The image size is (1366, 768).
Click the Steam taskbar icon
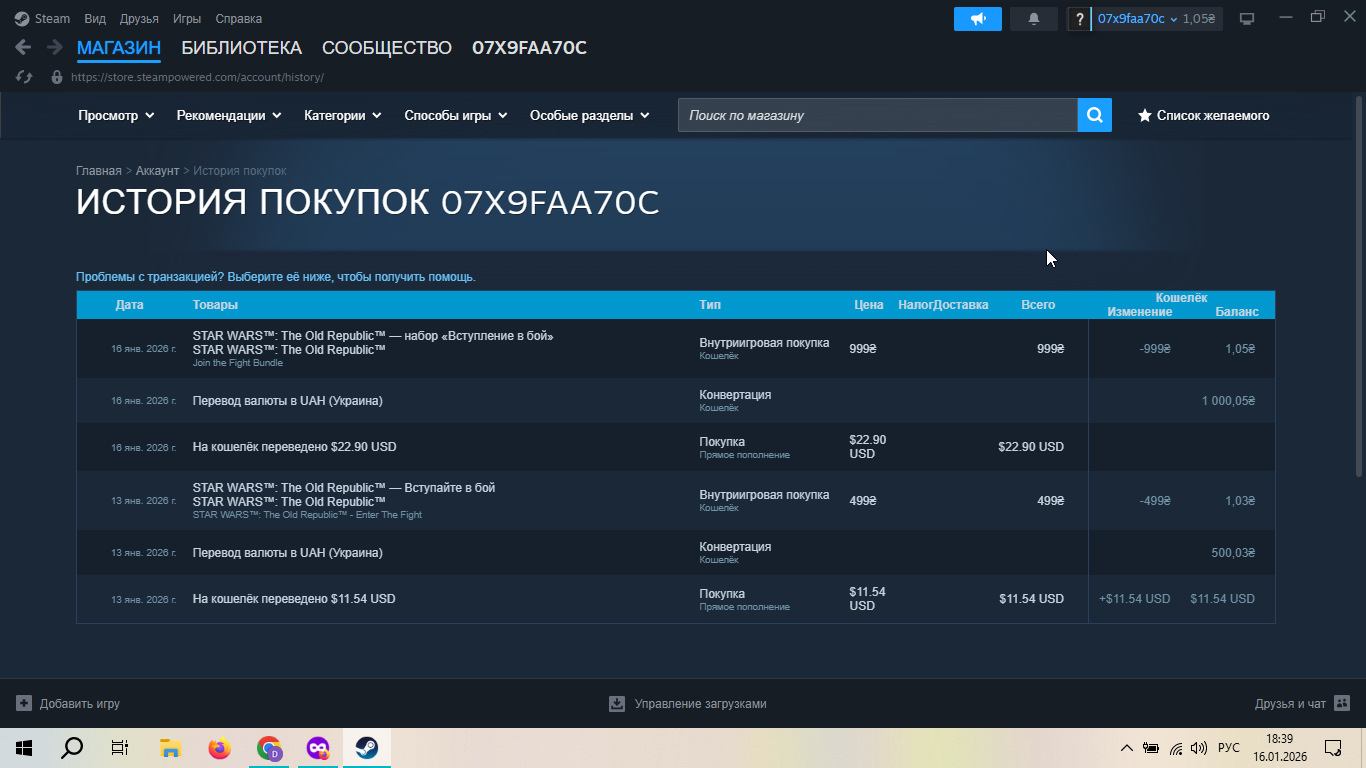pyautogui.click(x=367, y=748)
